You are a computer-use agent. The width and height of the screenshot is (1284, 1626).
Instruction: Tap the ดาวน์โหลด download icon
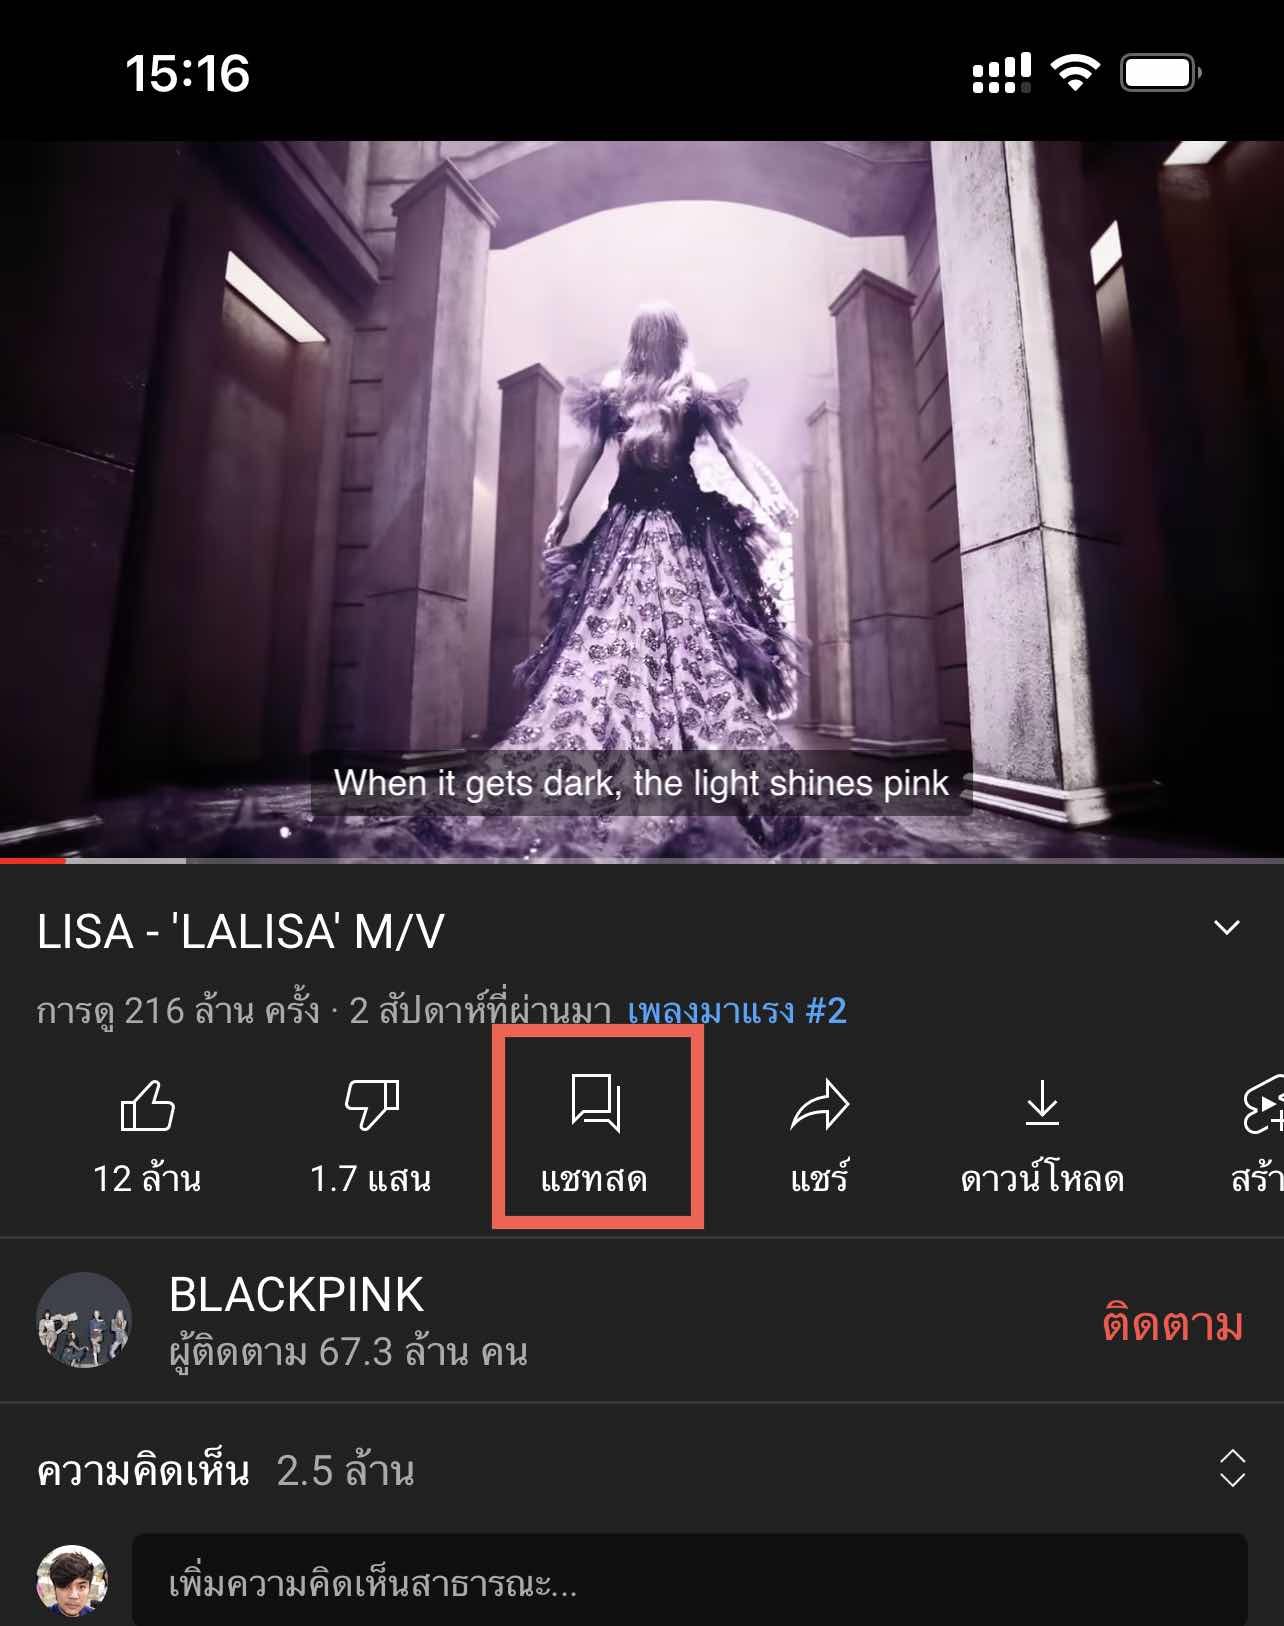[x=1042, y=1103]
